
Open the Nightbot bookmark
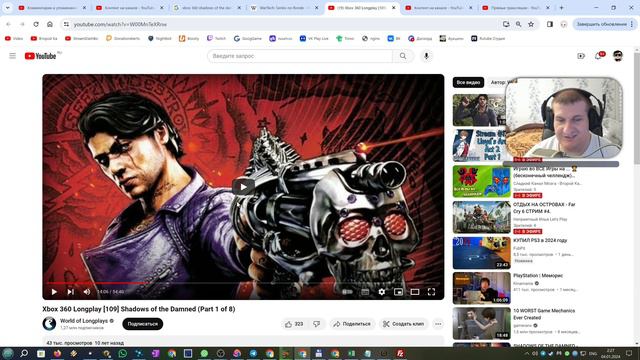(x=160, y=38)
